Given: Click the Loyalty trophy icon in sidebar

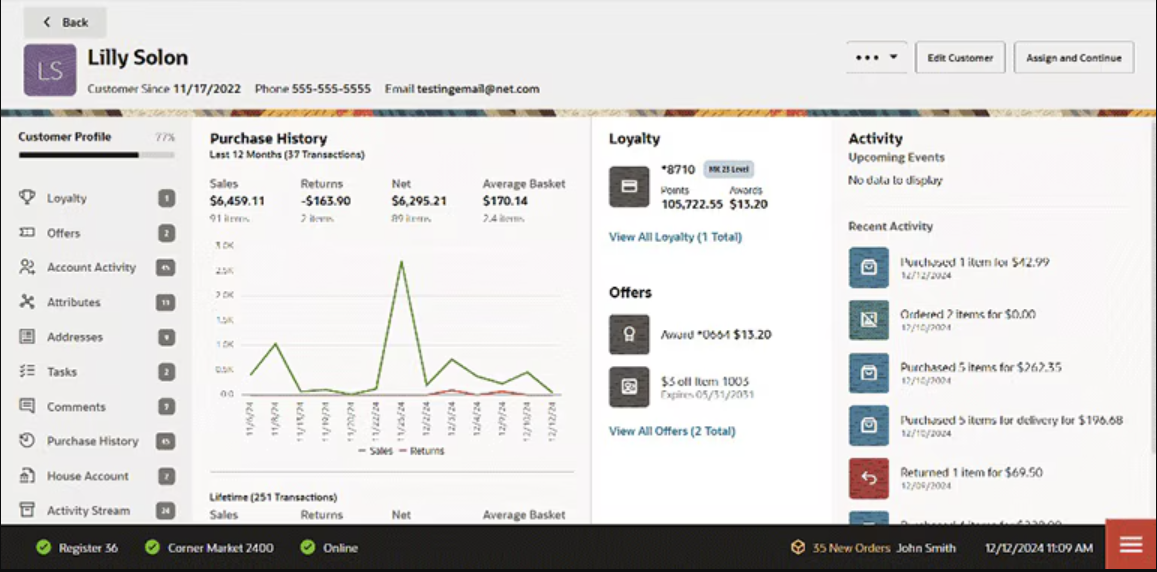Looking at the screenshot, I should pyautogui.click(x=28, y=198).
